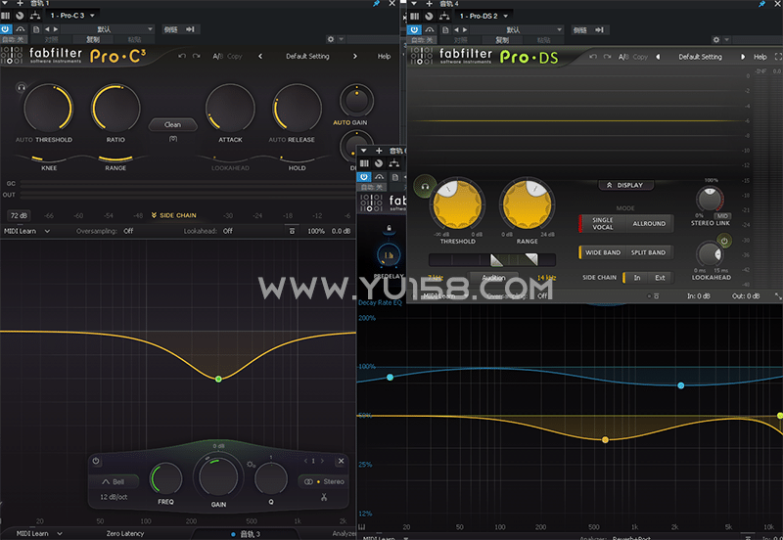The image size is (783, 540).
Task: Open Pro-DS window routing icon
Action: pos(444,16)
